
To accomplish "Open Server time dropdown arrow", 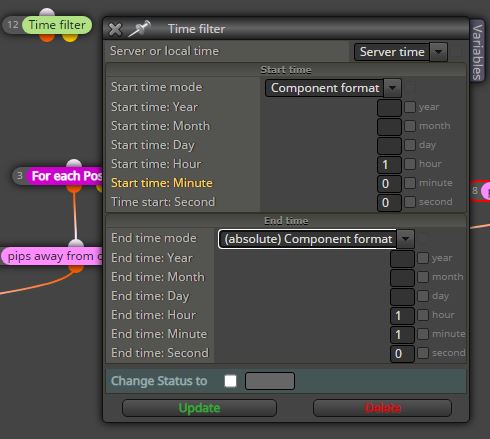I will (x=438, y=52).
